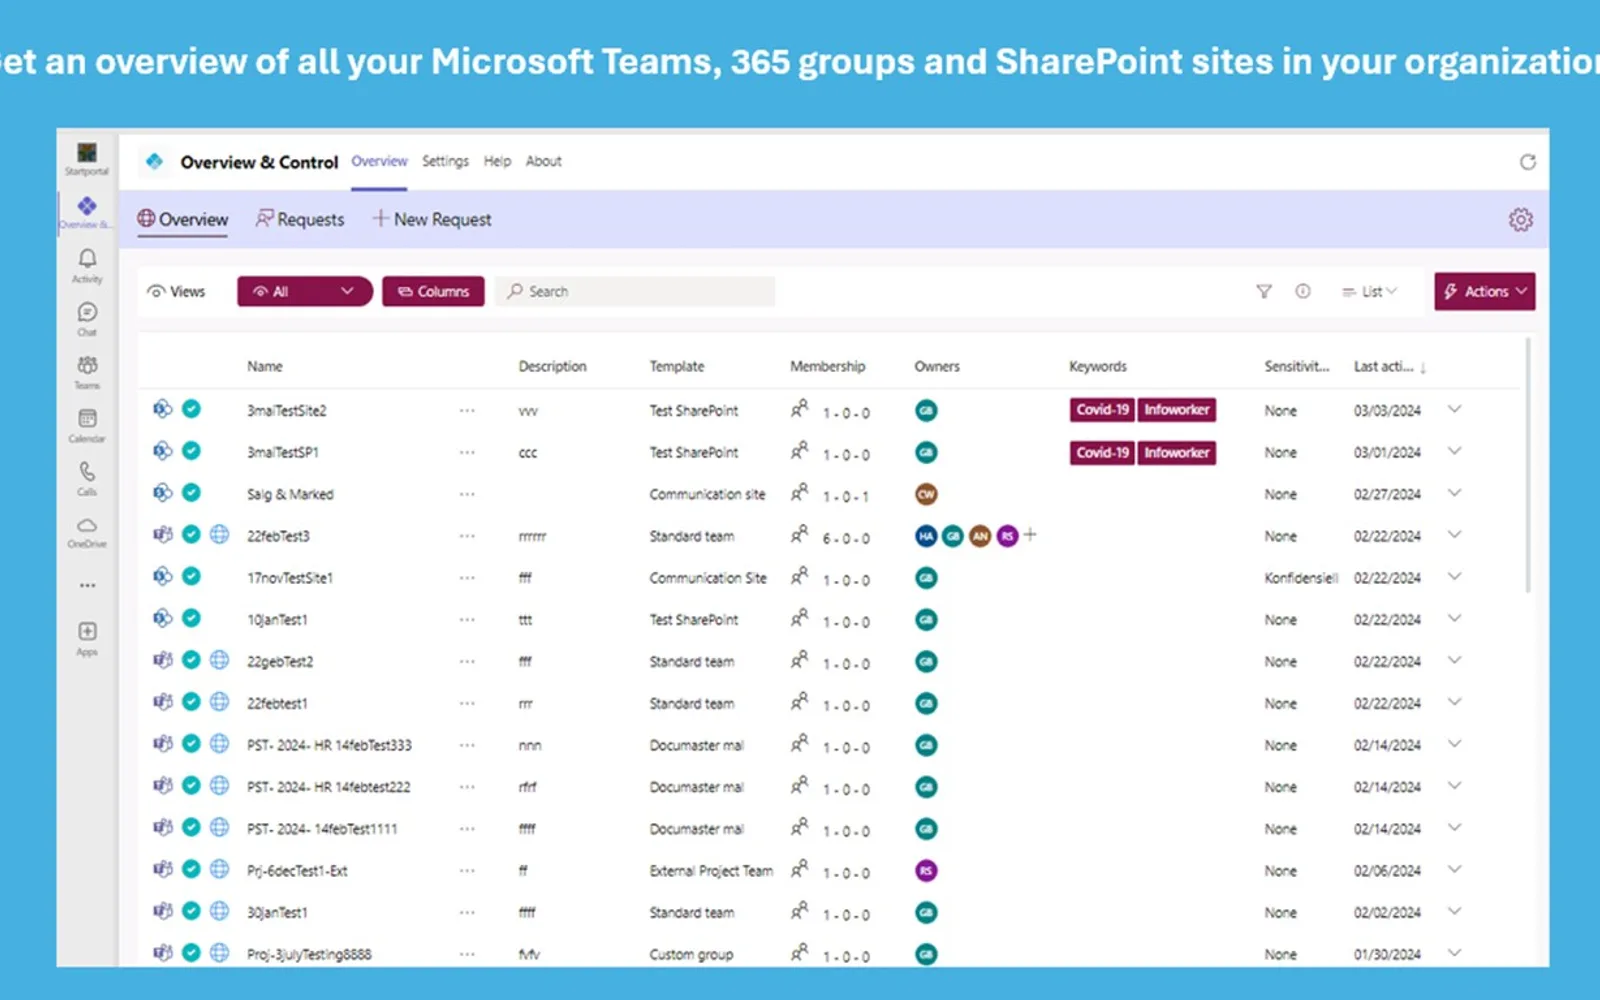Open Activity in Teams sidebar
The width and height of the screenshot is (1600, 1000).
(x=87, y=266)
